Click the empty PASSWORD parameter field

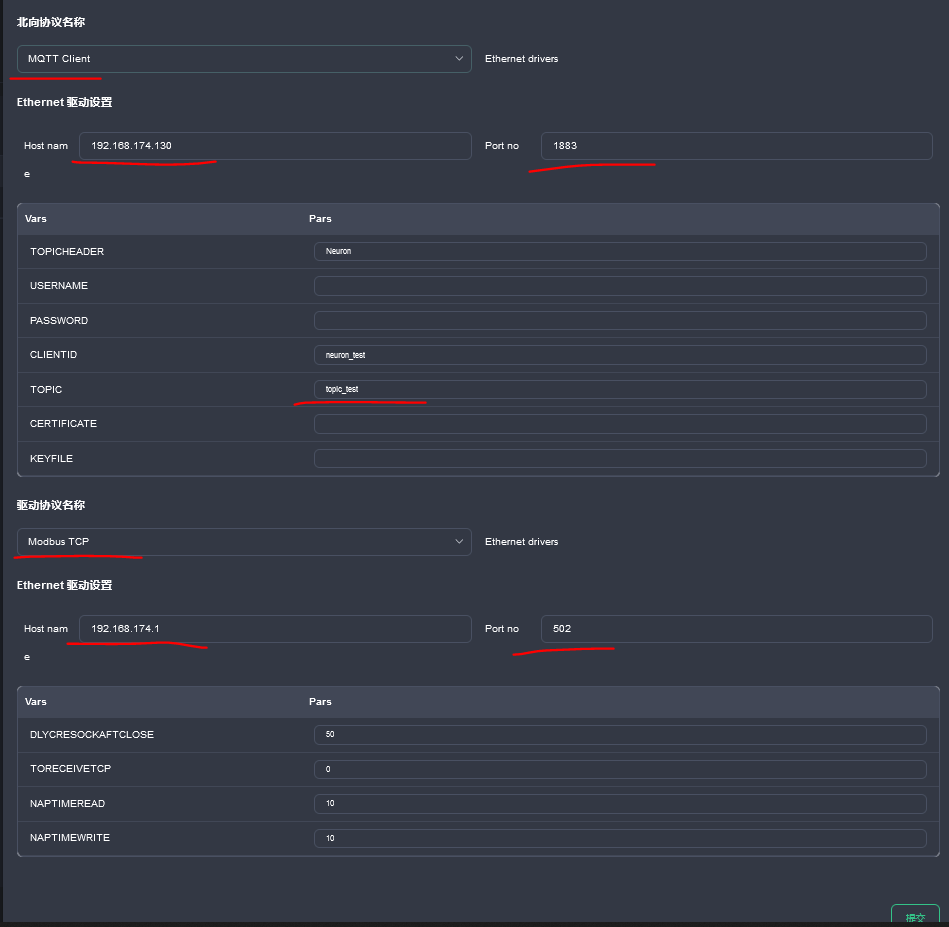click(x=620, y=320)
